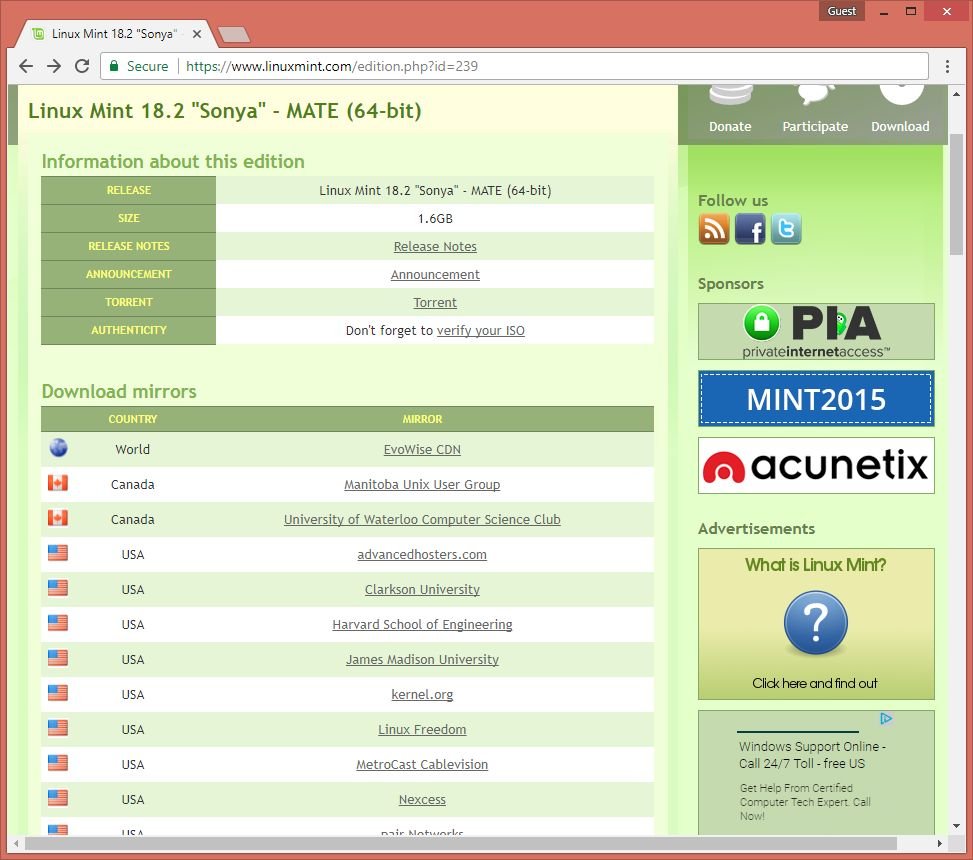Click USA flag beside kernel.org
Image resolution: width=973 pixels, height=860 pixels.
pos(58,693)
